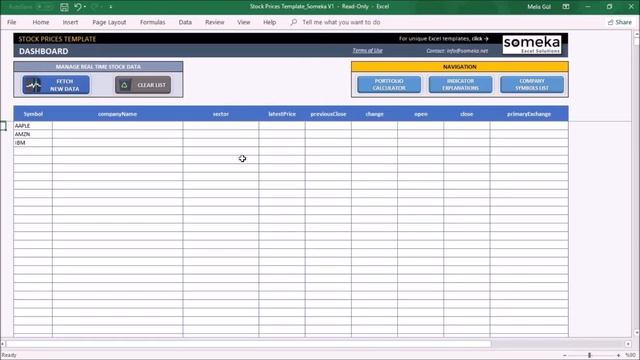The width and height of the screenshot is (640, 360).
Task: Select the cell containing AAPLE
Action: coord(33,126)
